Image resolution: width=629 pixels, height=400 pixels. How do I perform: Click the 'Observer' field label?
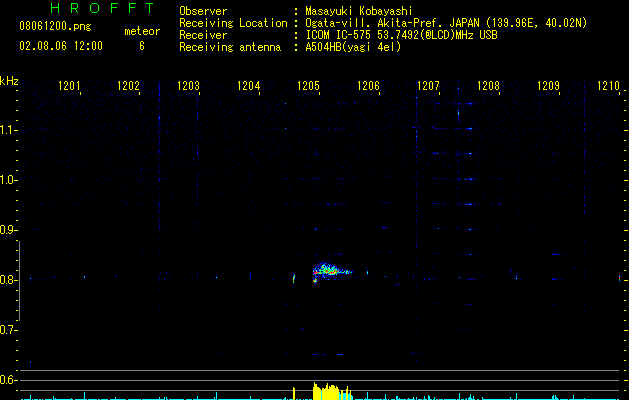(x=203, y=11)
